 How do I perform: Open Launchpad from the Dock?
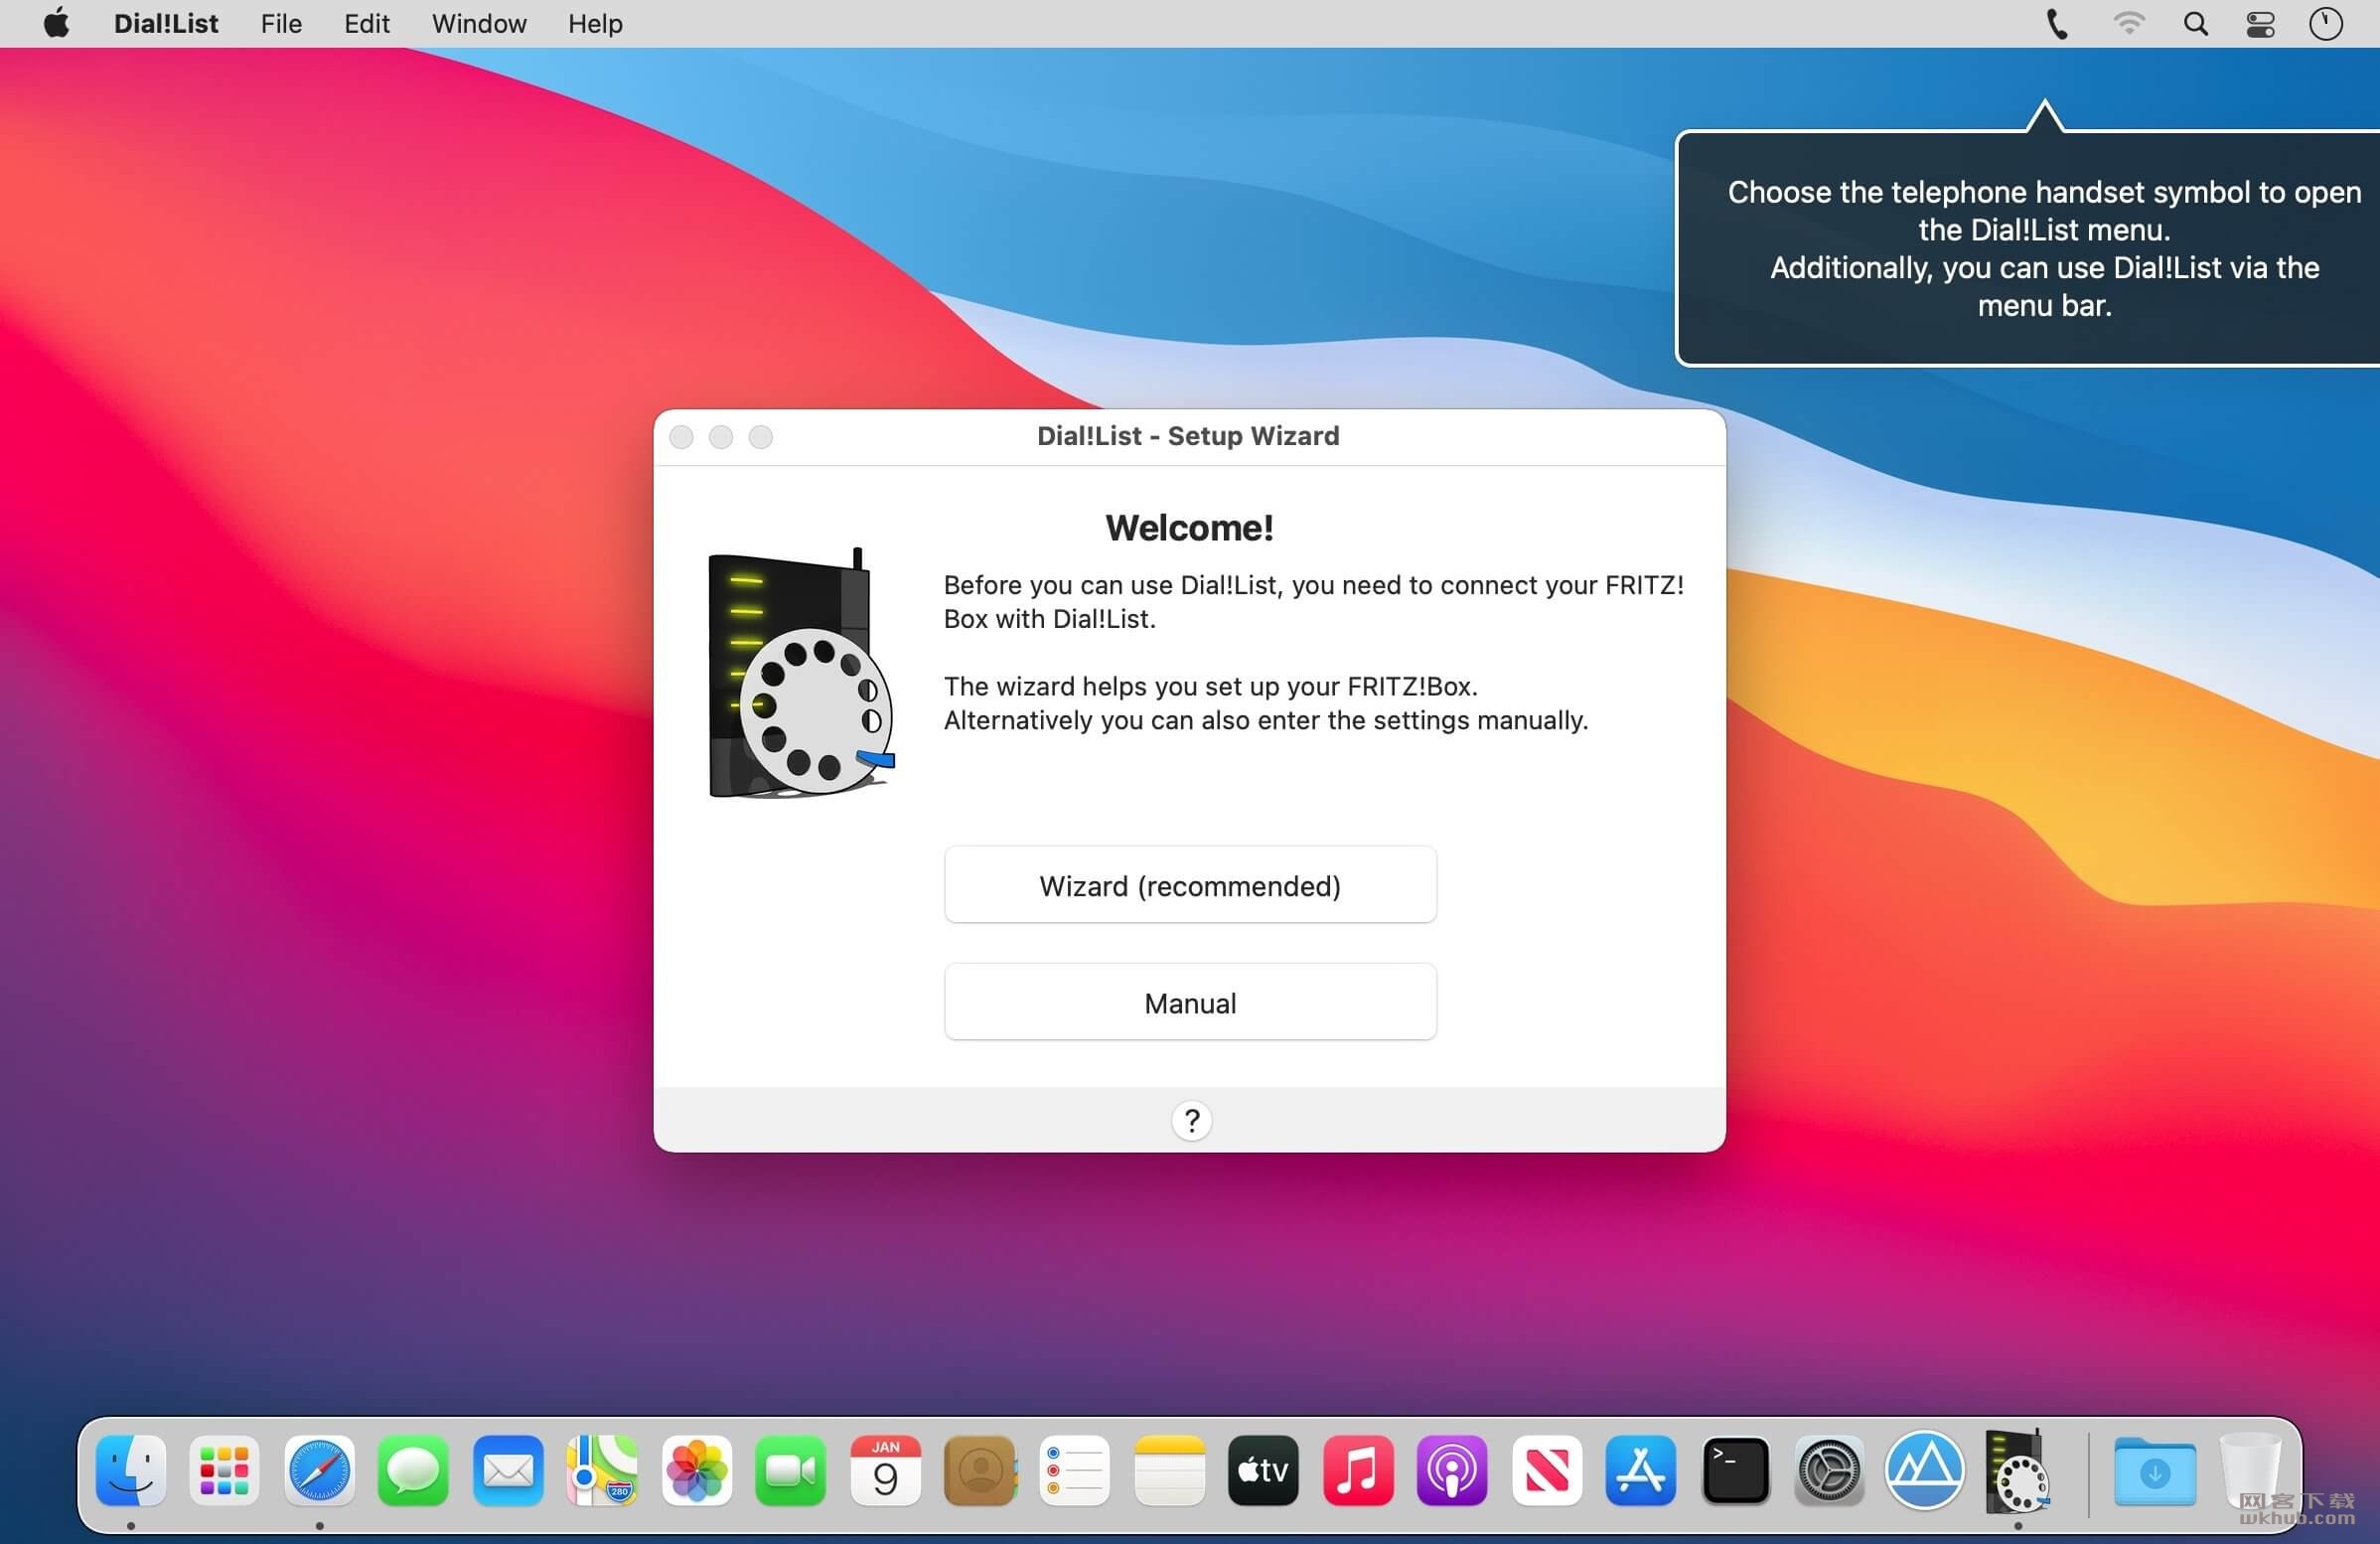pyautogui.click(x=224, y=1470)
